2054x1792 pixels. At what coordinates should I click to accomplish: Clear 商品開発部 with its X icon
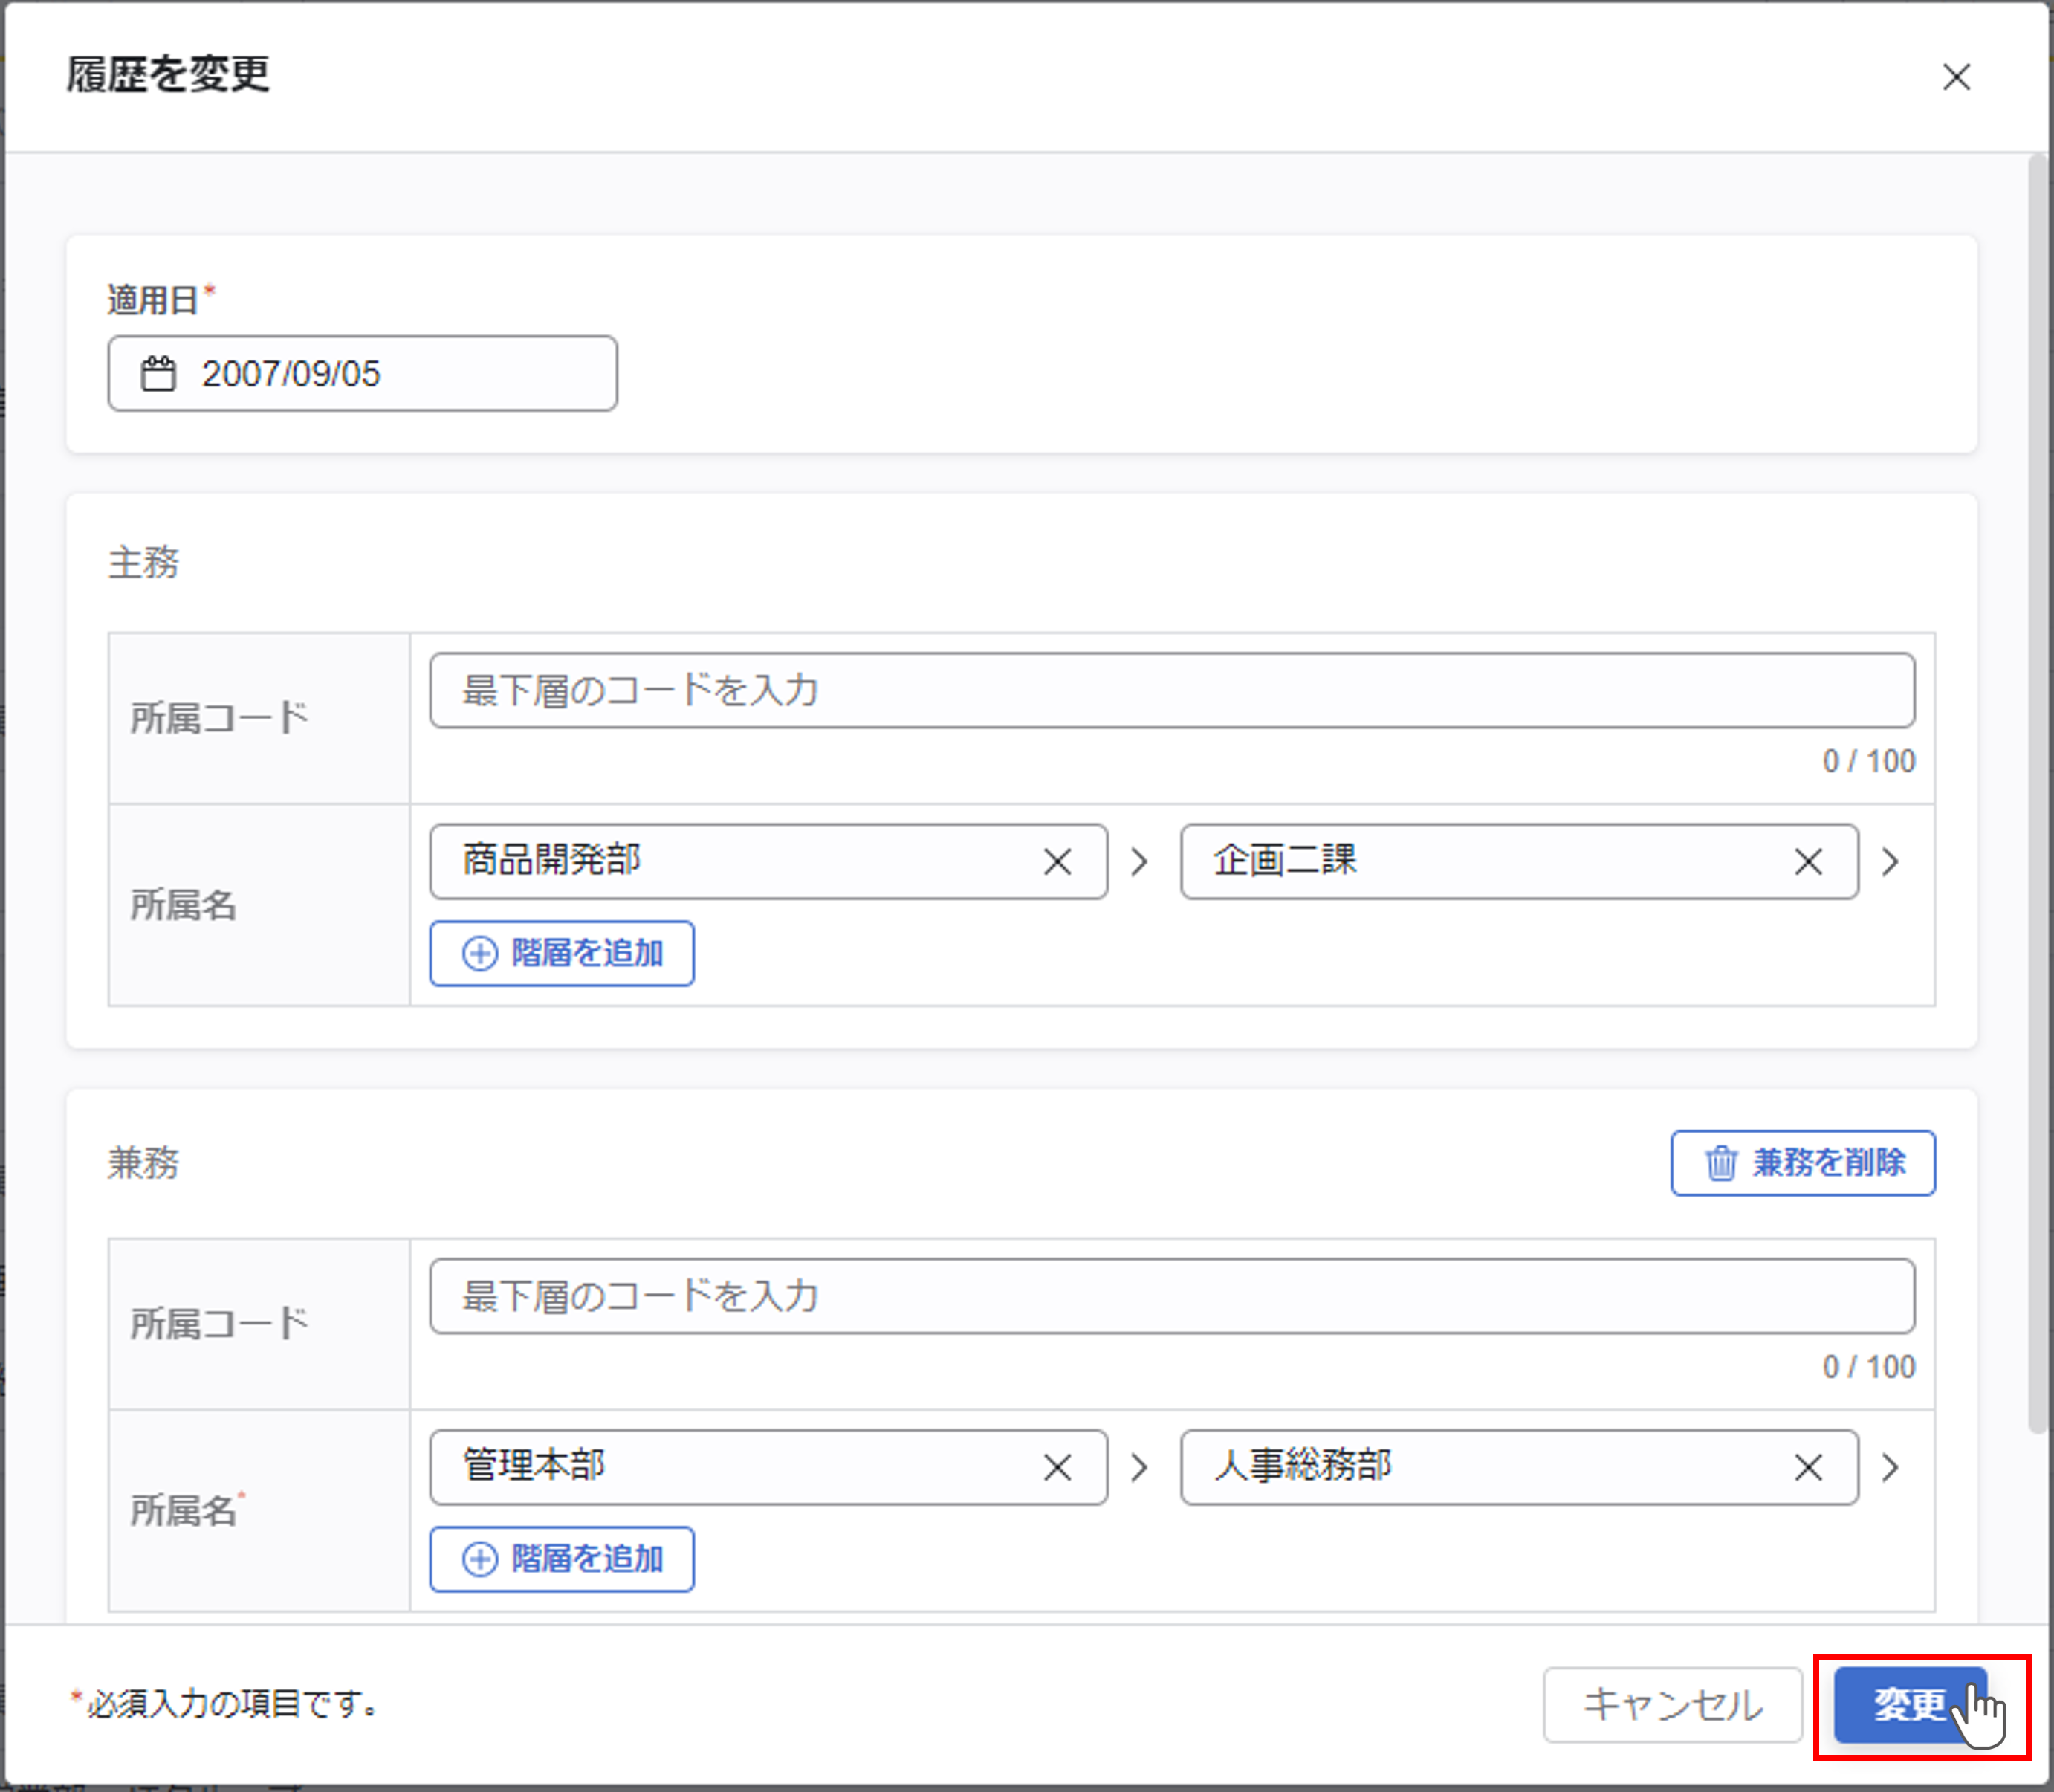click(1057, 861)
